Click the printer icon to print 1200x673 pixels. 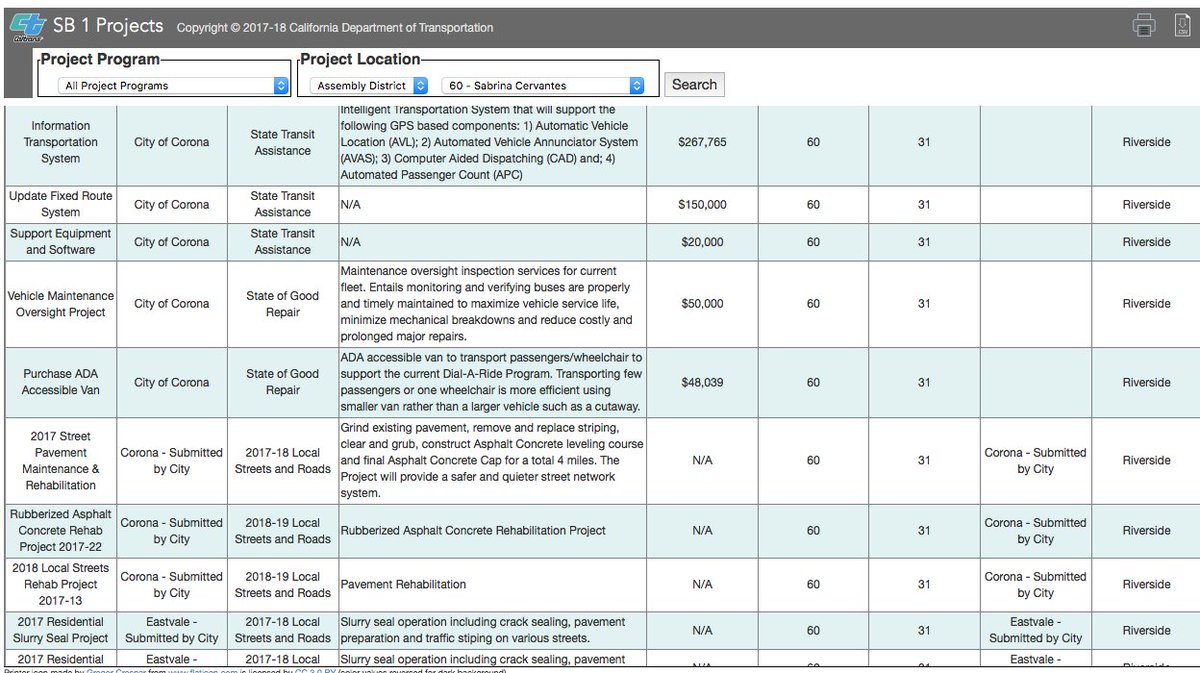[x=1143, y=26]
